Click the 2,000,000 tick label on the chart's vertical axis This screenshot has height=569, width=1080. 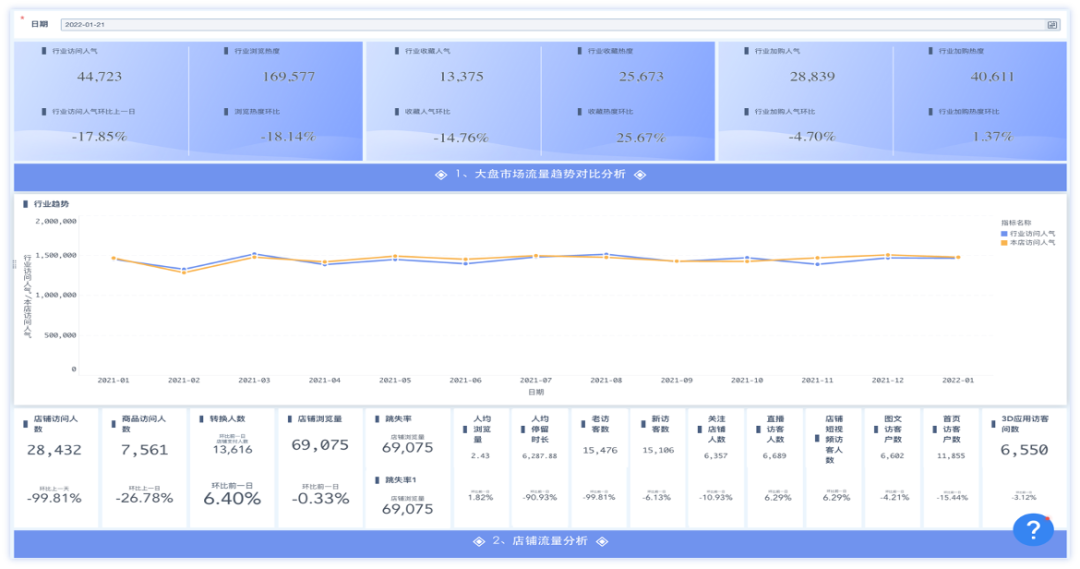[x=56, y=222]
